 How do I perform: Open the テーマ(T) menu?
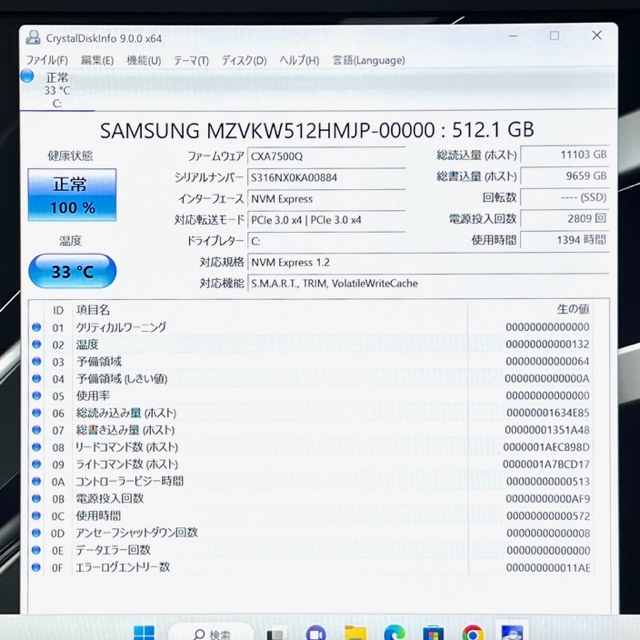191,60
